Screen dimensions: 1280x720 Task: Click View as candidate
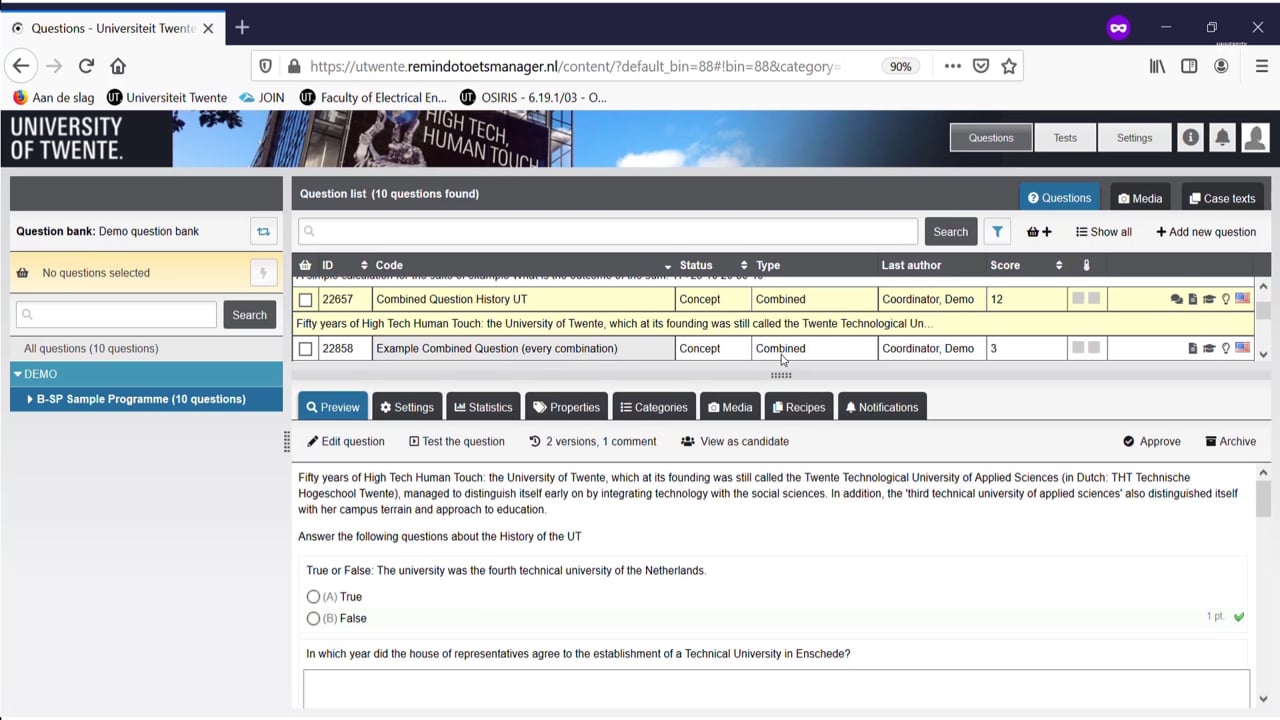click(735, 441)
